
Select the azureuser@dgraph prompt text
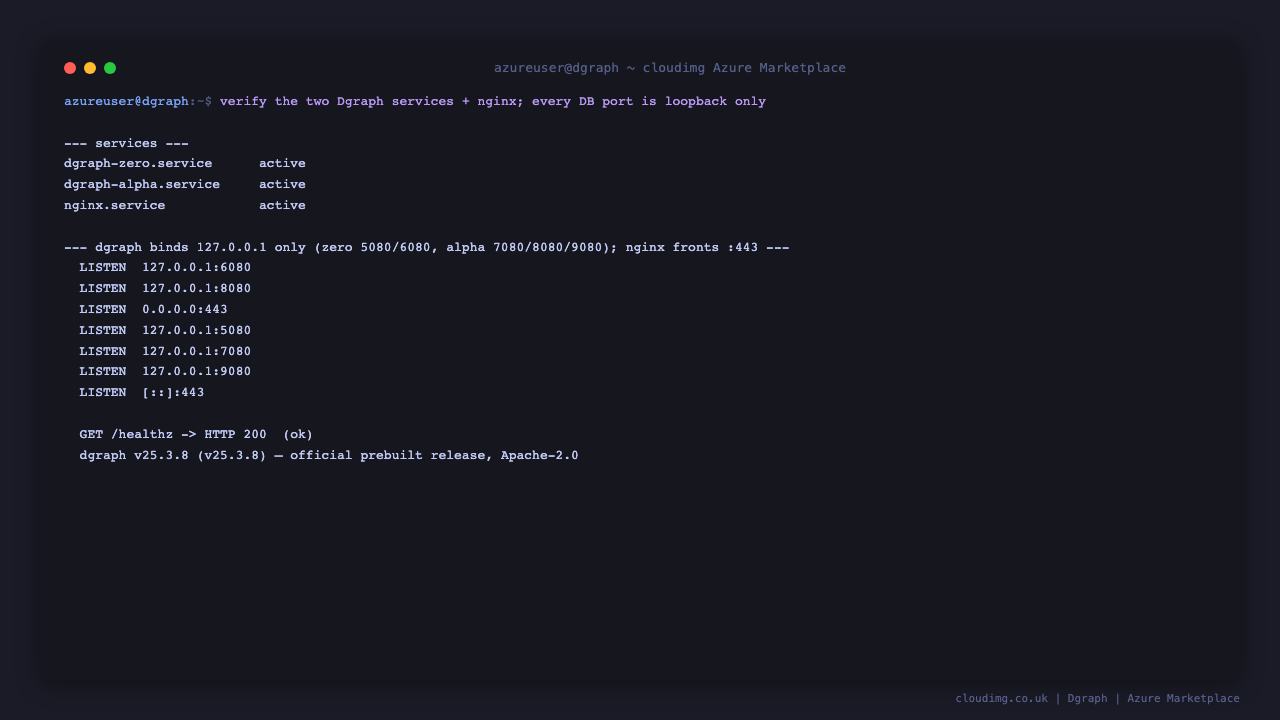[126, 101]
